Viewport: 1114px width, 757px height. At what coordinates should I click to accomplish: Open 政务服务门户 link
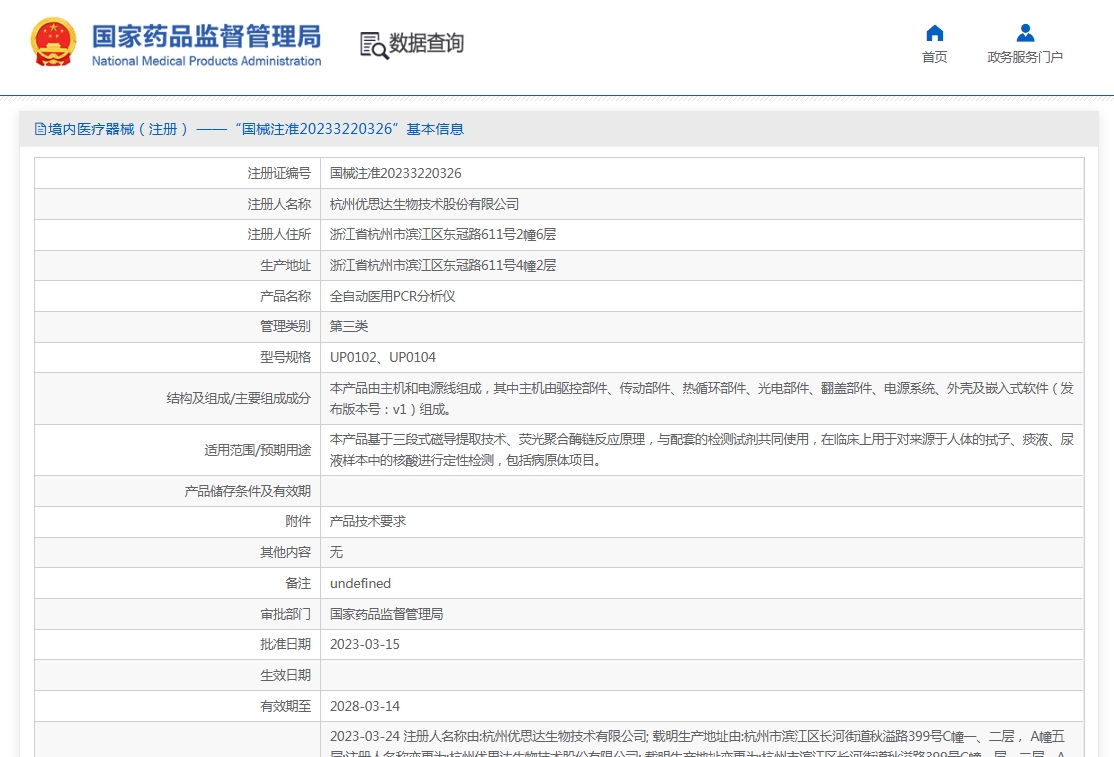click(1025, 57)
